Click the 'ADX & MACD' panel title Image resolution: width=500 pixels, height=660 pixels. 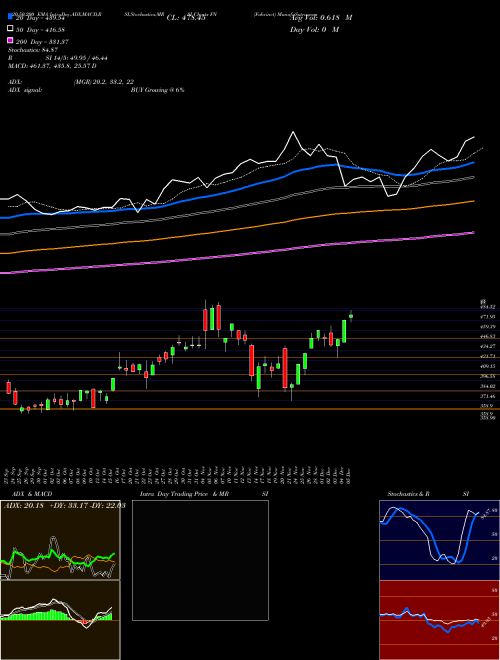click(x=32, y=494)
